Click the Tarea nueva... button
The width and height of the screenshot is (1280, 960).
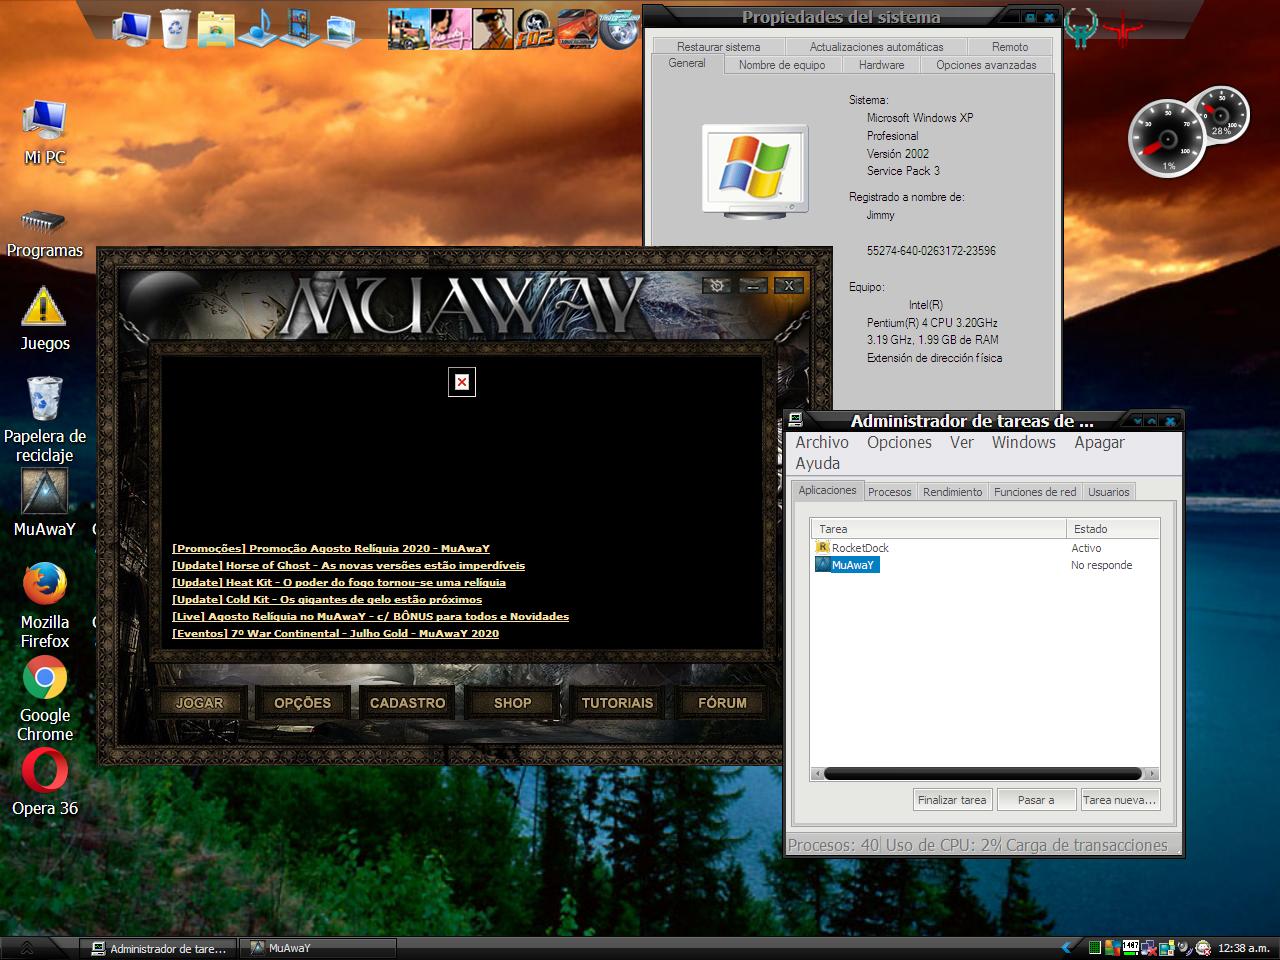pos(1120,800)
